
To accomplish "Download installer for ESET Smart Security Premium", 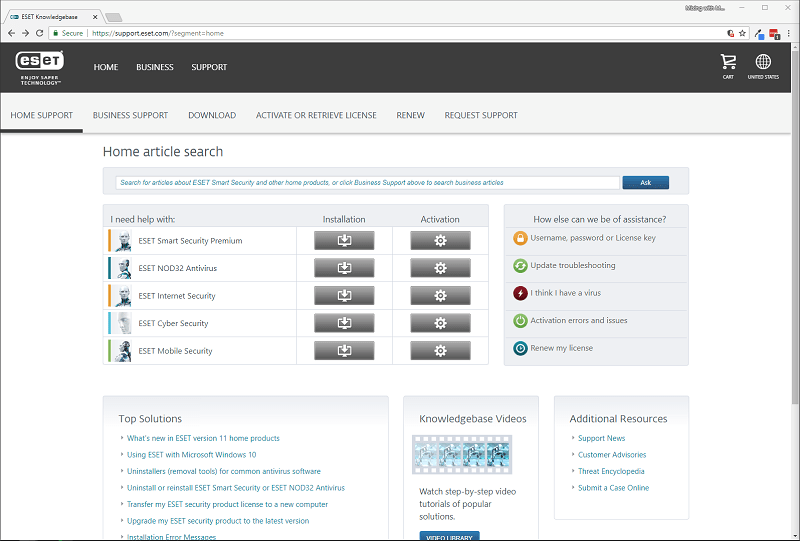I will click(x=344, y=240).
